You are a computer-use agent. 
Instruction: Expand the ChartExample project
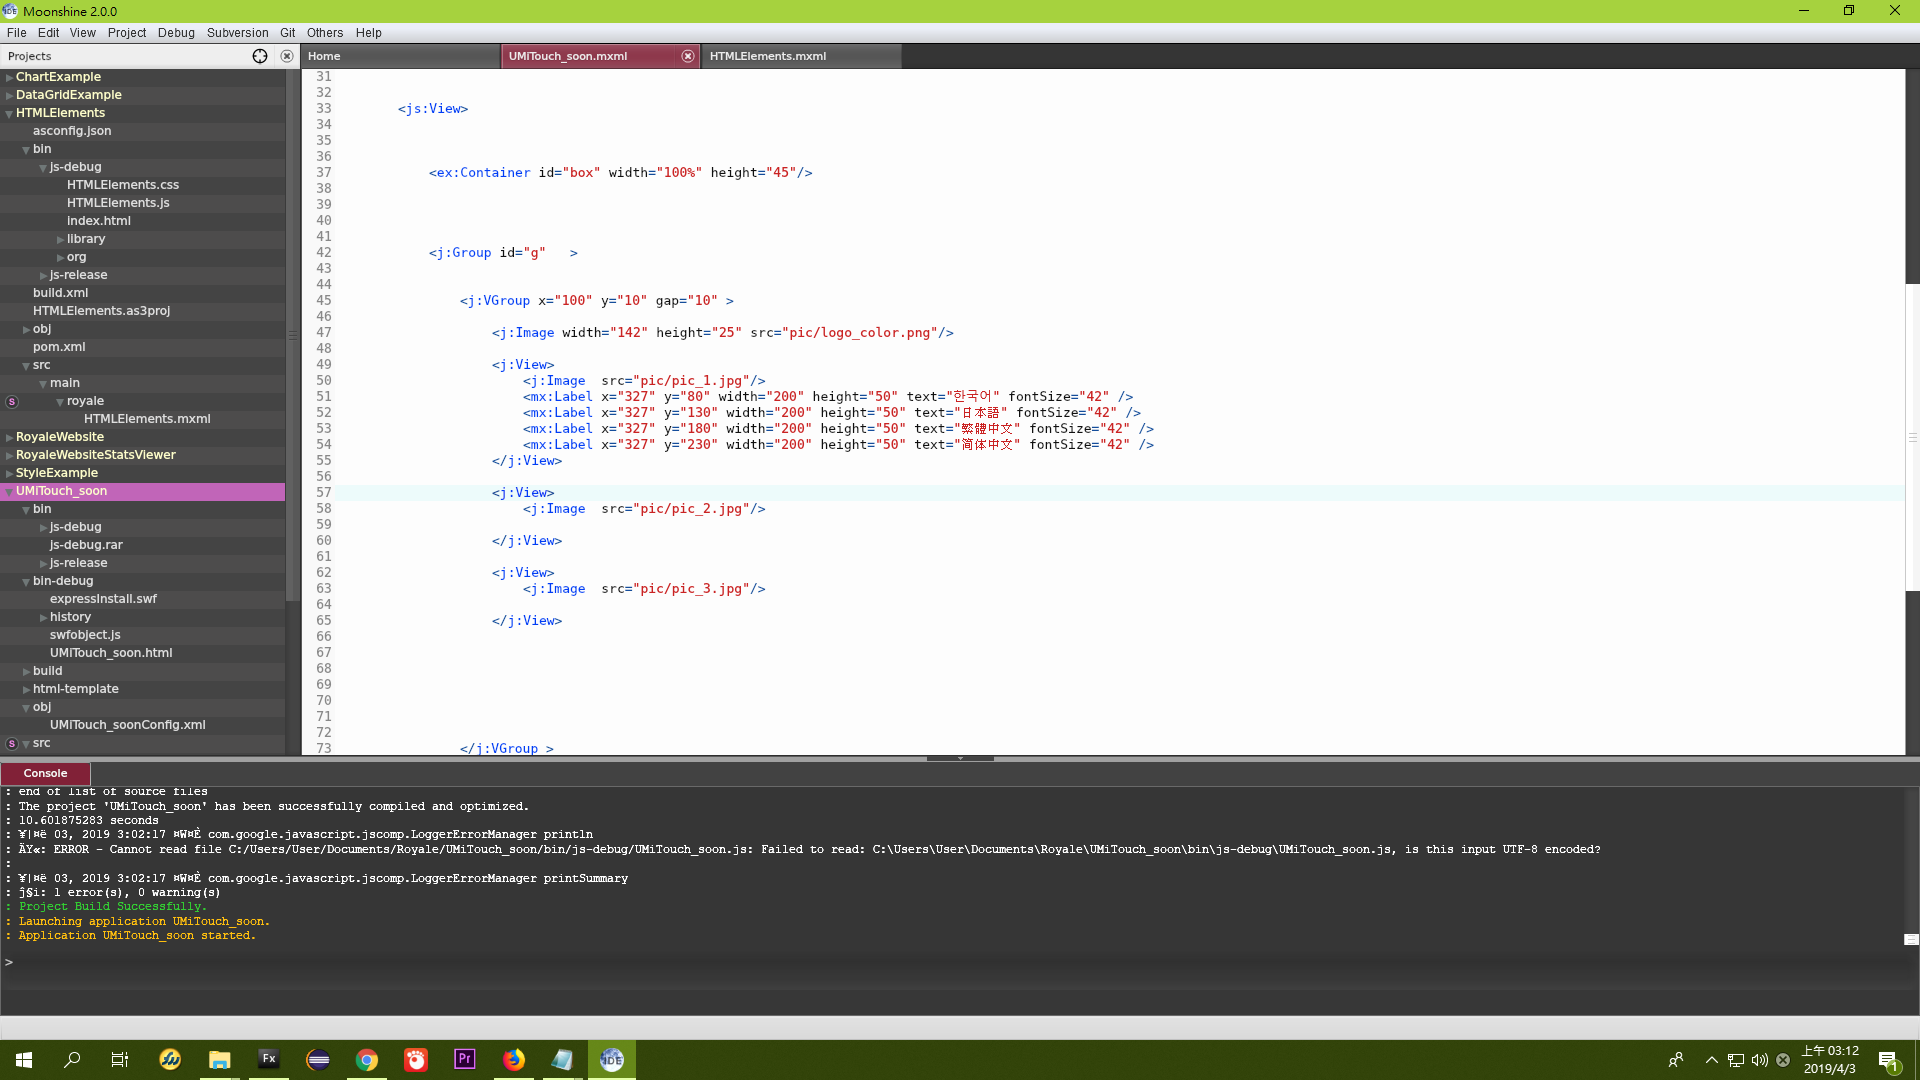8,76
